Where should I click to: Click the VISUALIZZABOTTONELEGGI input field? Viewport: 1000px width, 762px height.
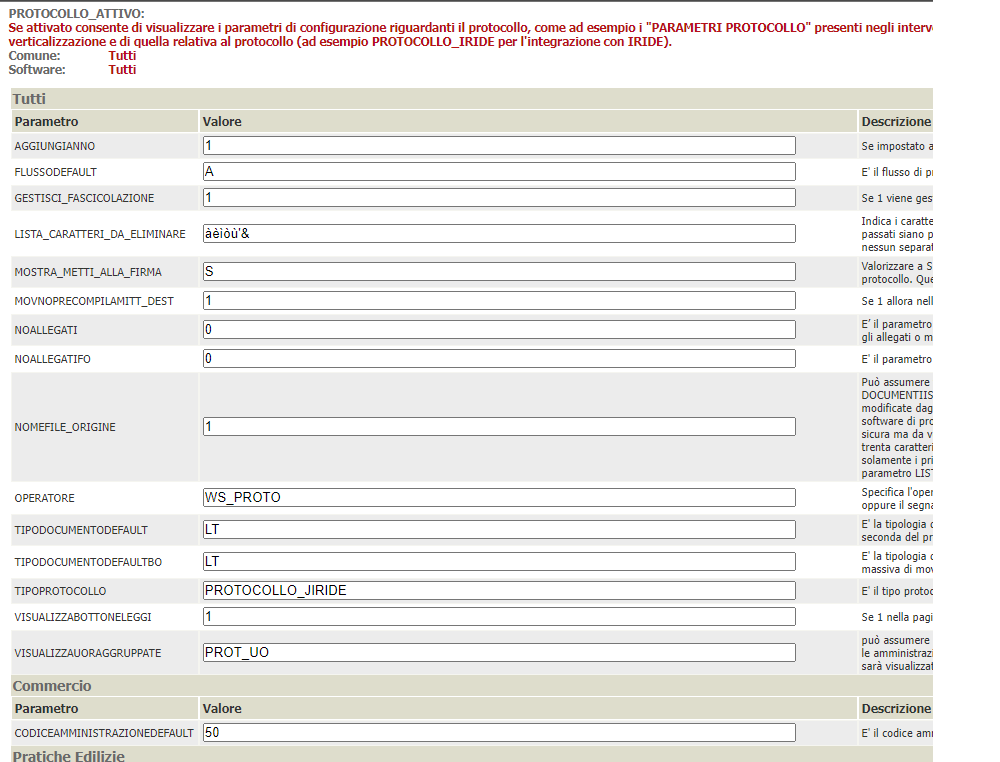[498, 617]
